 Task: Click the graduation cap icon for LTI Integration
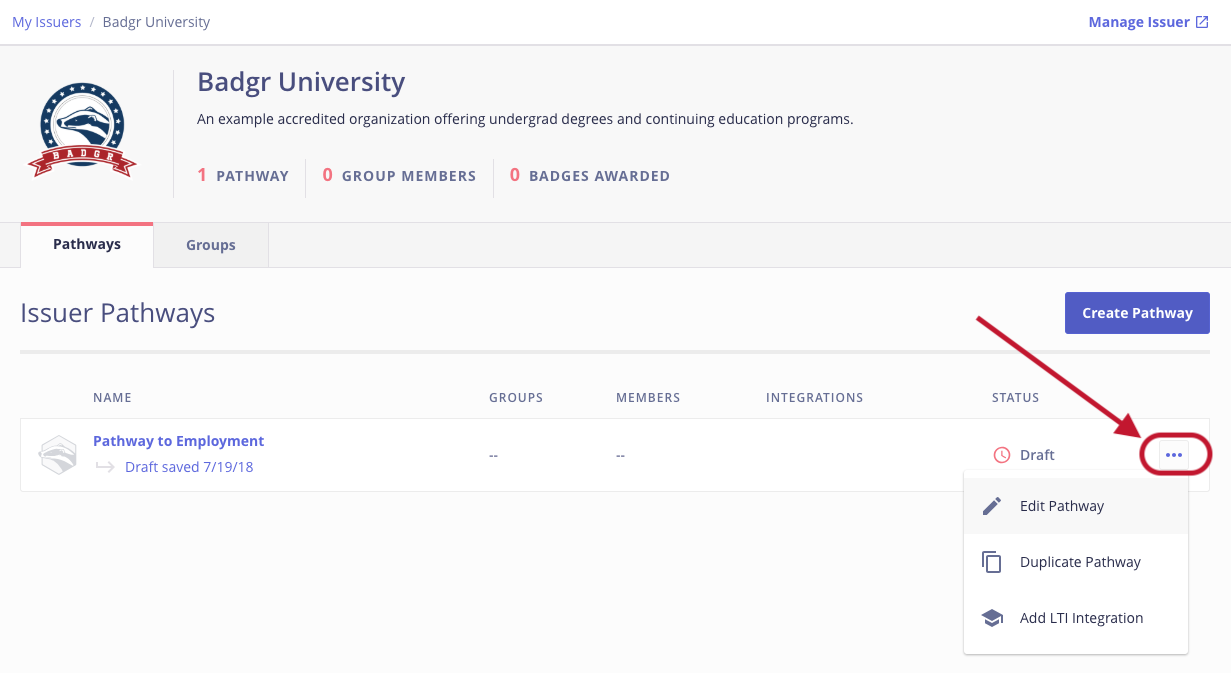(992, 618)
